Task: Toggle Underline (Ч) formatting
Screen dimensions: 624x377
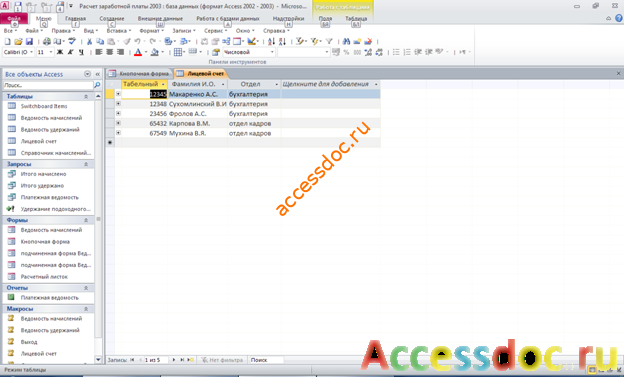Action: (x=81, y=52)
